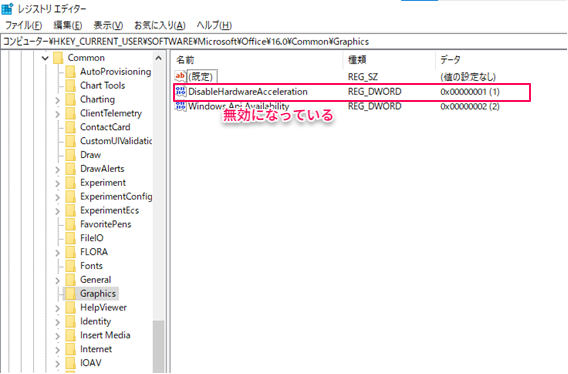This screenshot has width=568, height=374.
Task: Select the Graphics tree item label
Action: coord(98,294)
